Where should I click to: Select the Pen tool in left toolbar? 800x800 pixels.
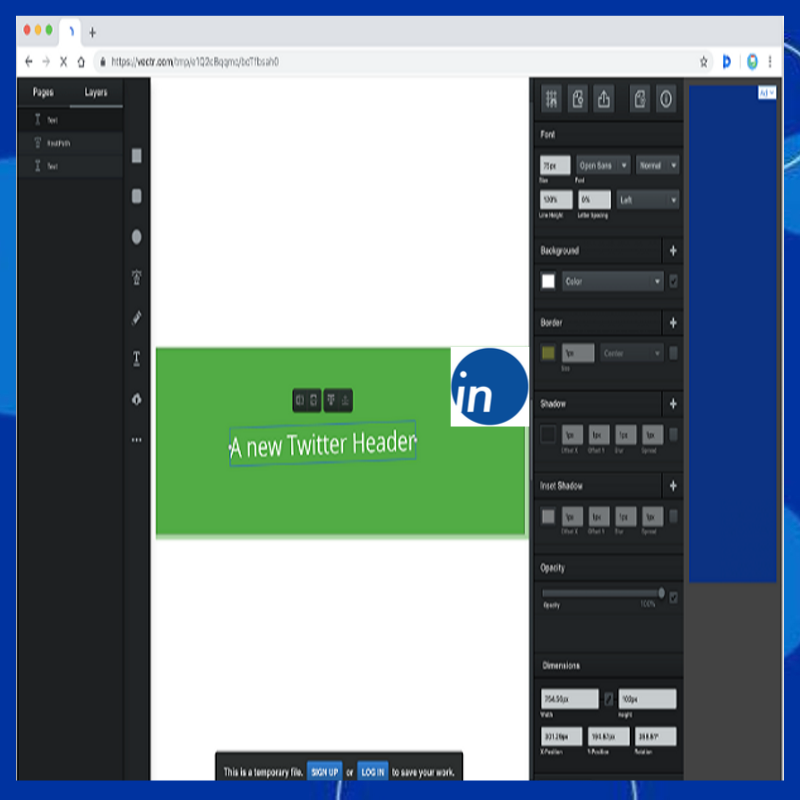tap(136, 277)
